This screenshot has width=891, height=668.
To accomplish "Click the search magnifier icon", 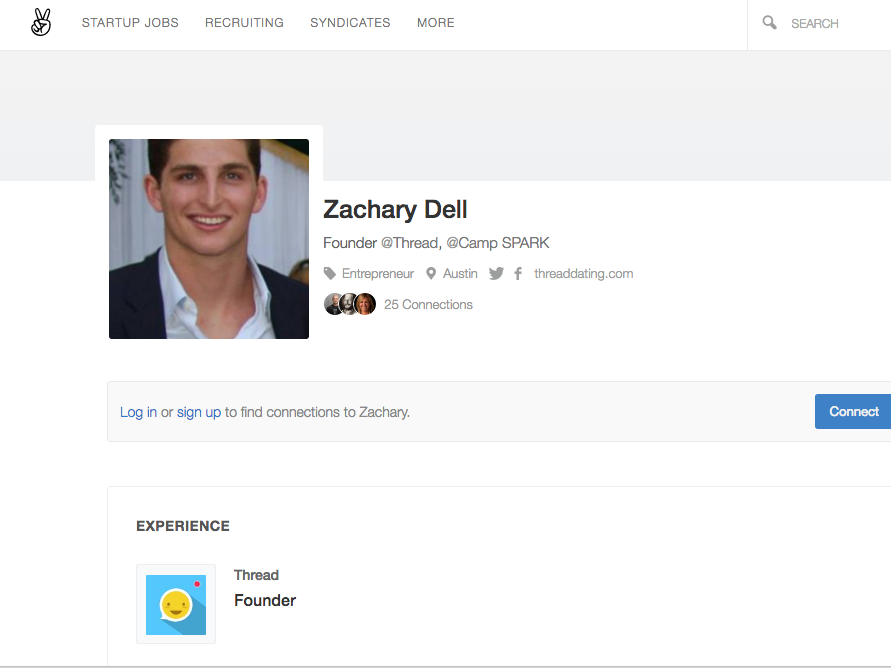I will click(769, 22).
